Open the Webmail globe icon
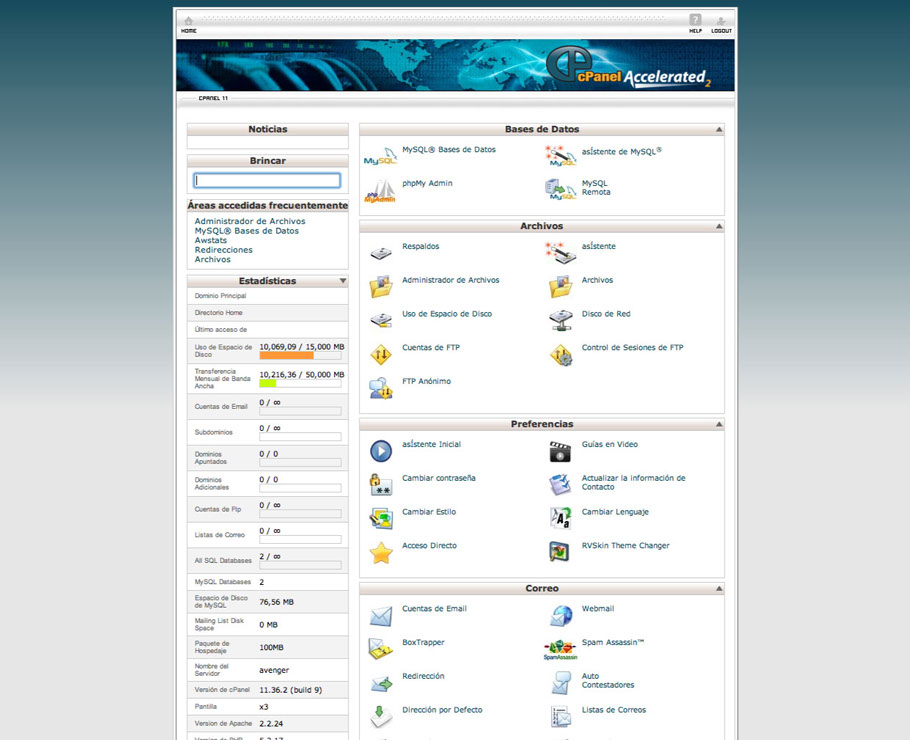 click(x=561, y=616)
